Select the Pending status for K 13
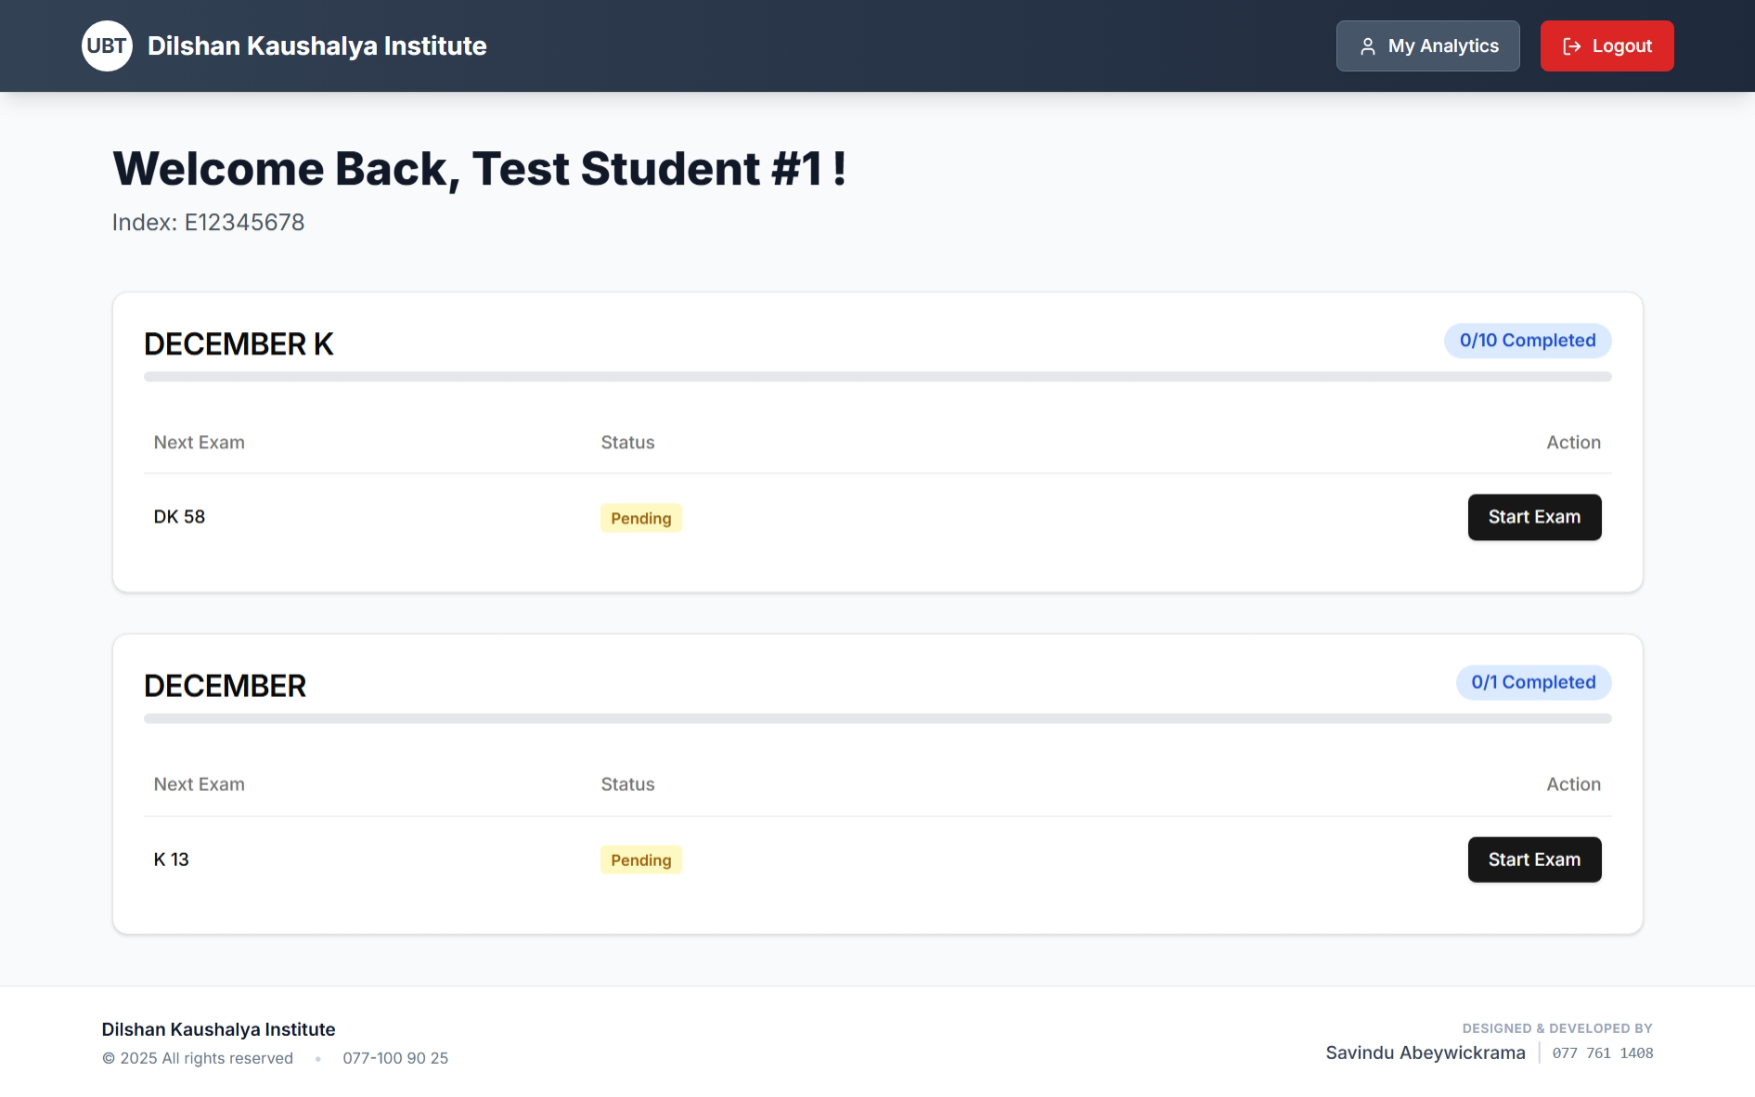This screenshot has height=1097, width=1755. (x=641, y=859)
